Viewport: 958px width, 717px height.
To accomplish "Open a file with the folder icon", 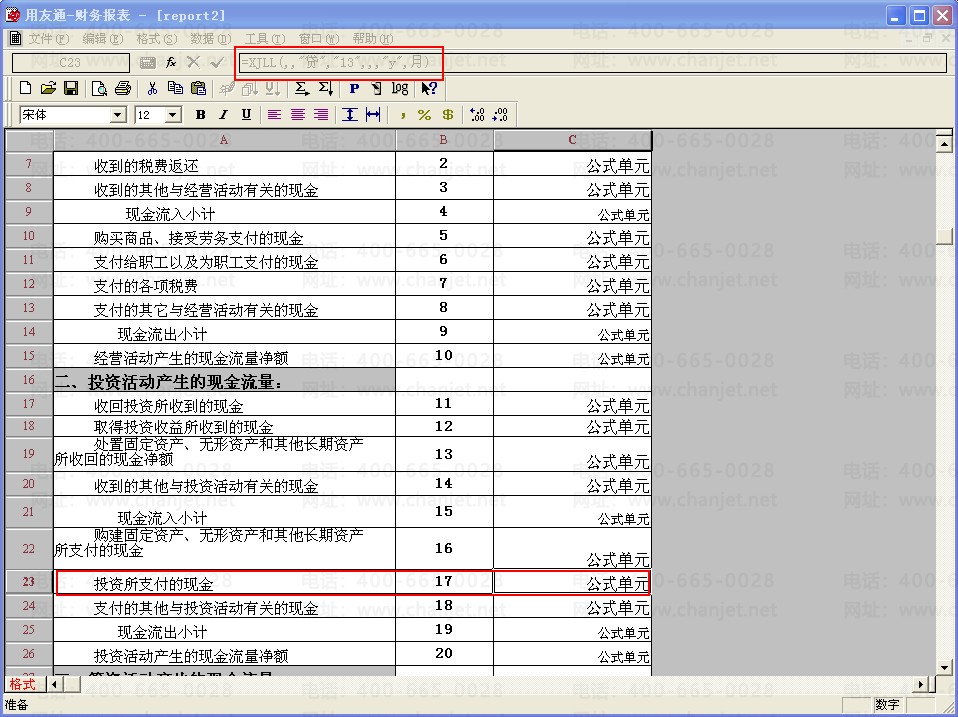I will (48, 89).
